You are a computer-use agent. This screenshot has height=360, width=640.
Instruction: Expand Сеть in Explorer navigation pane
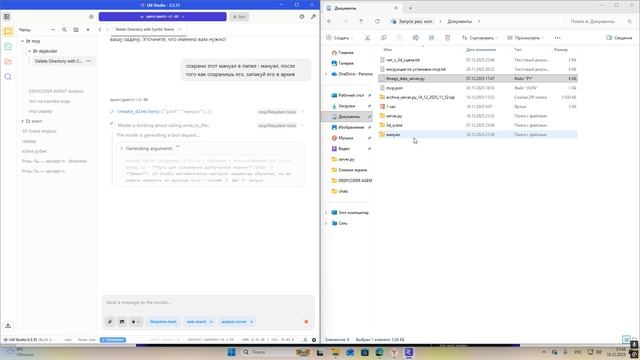coord(326,223)
